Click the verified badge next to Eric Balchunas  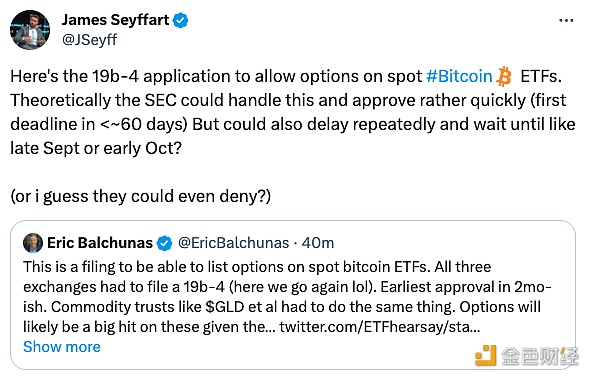[x=164, y=243]
